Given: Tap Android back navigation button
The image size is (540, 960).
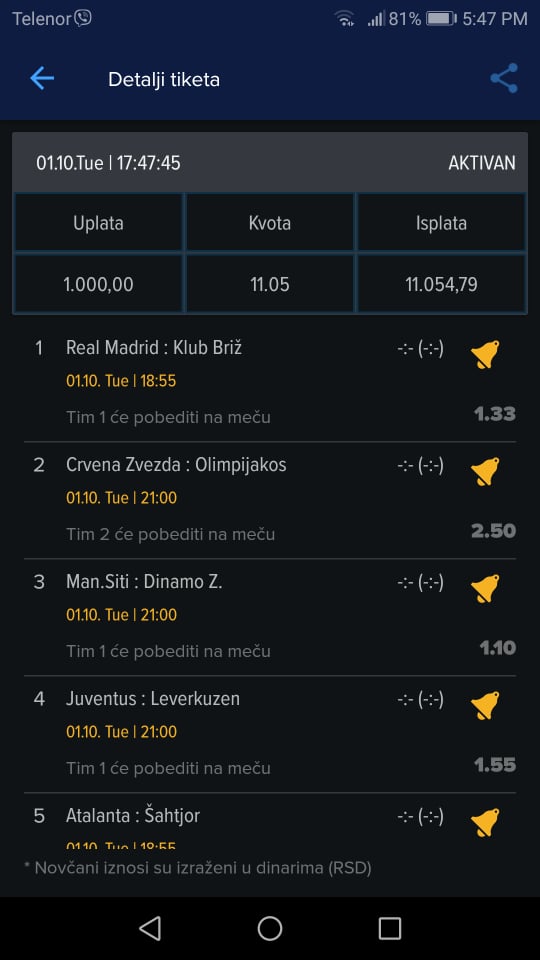Looking at the screenshot, I should tap(150, 928).
